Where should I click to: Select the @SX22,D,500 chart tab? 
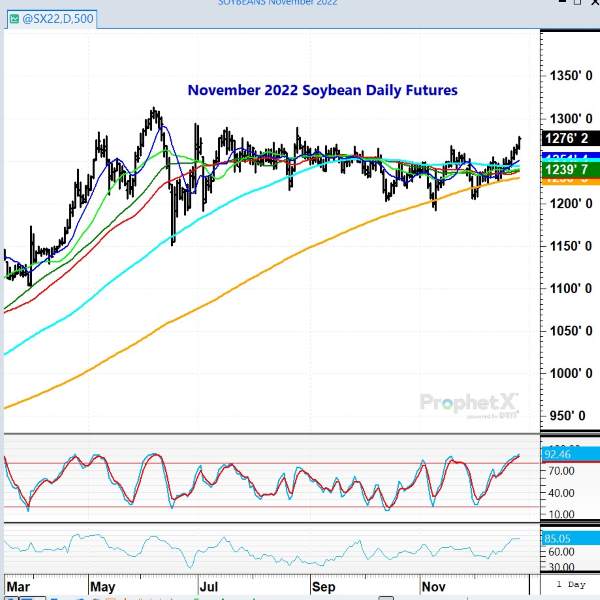[x=51, y=19]
